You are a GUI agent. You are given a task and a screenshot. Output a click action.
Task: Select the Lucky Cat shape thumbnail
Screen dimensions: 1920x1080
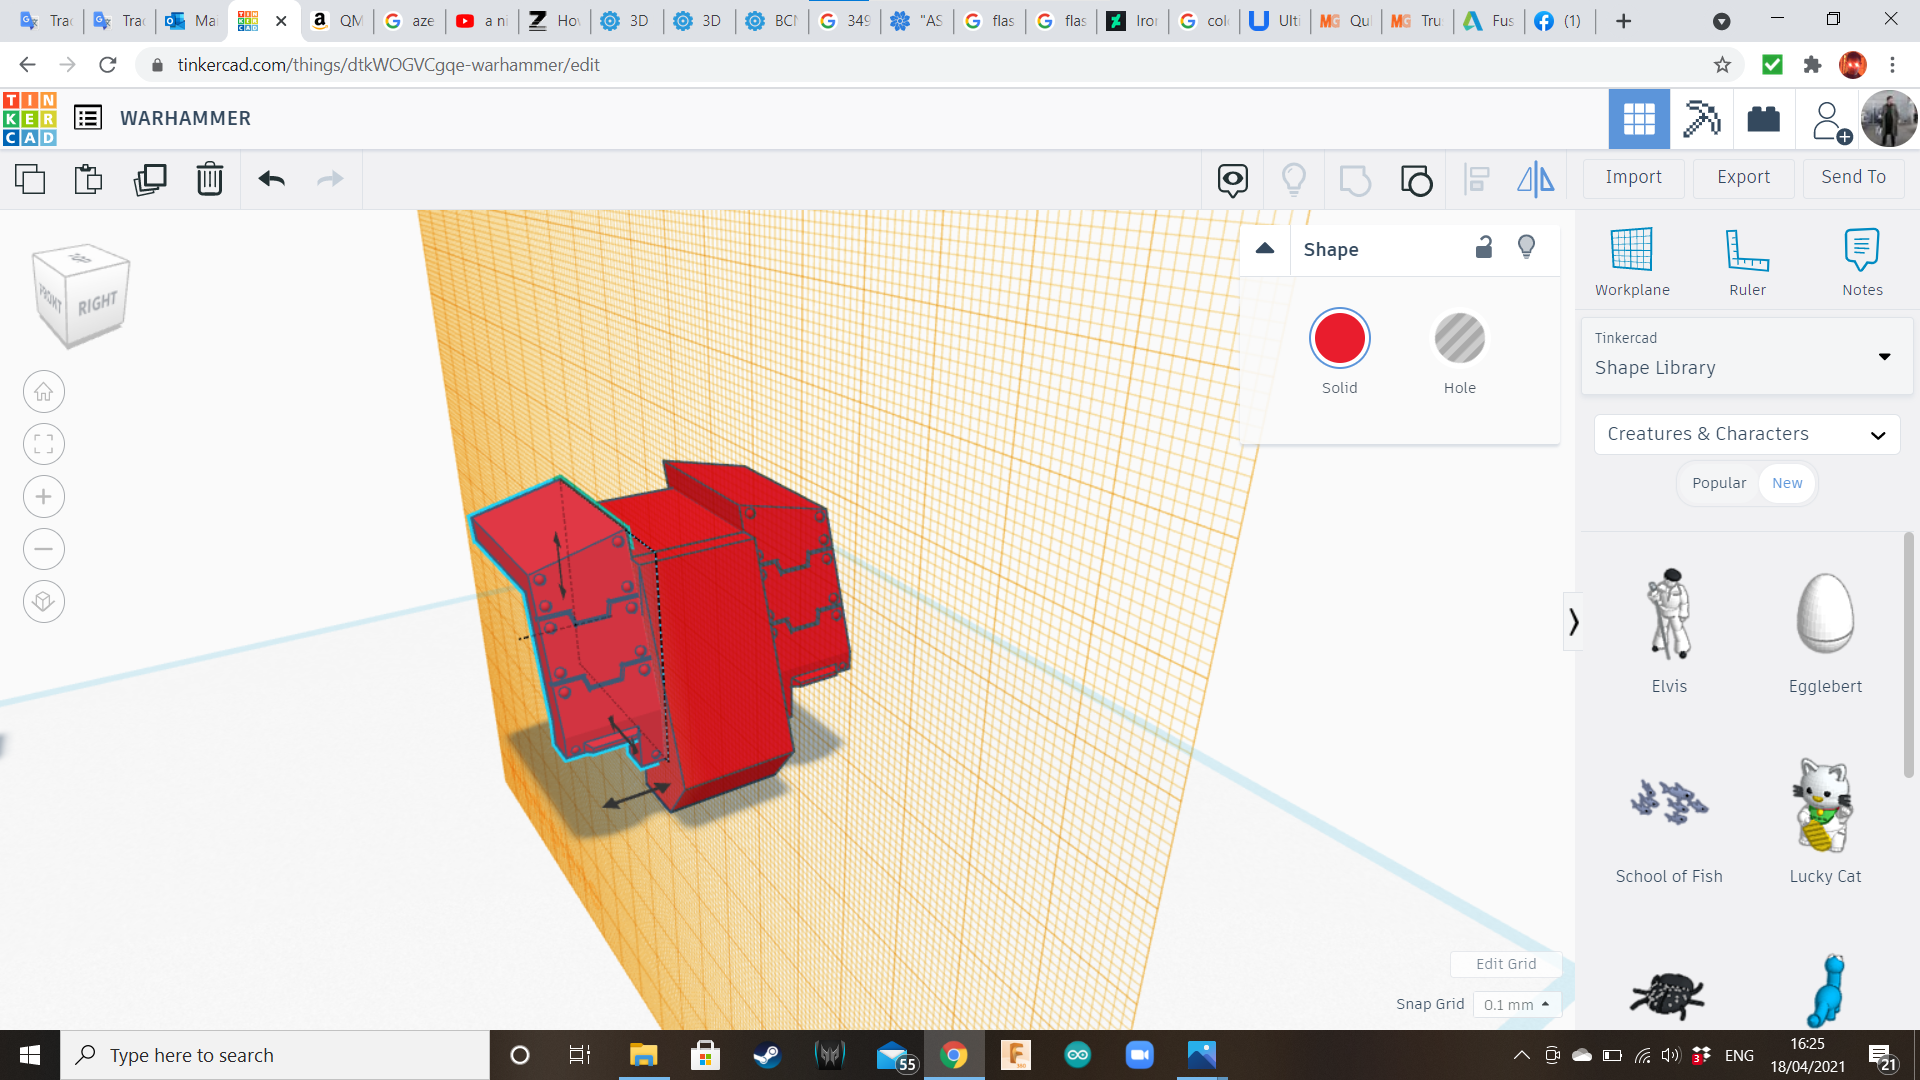pyautogui.click(x=1824, y=806)
